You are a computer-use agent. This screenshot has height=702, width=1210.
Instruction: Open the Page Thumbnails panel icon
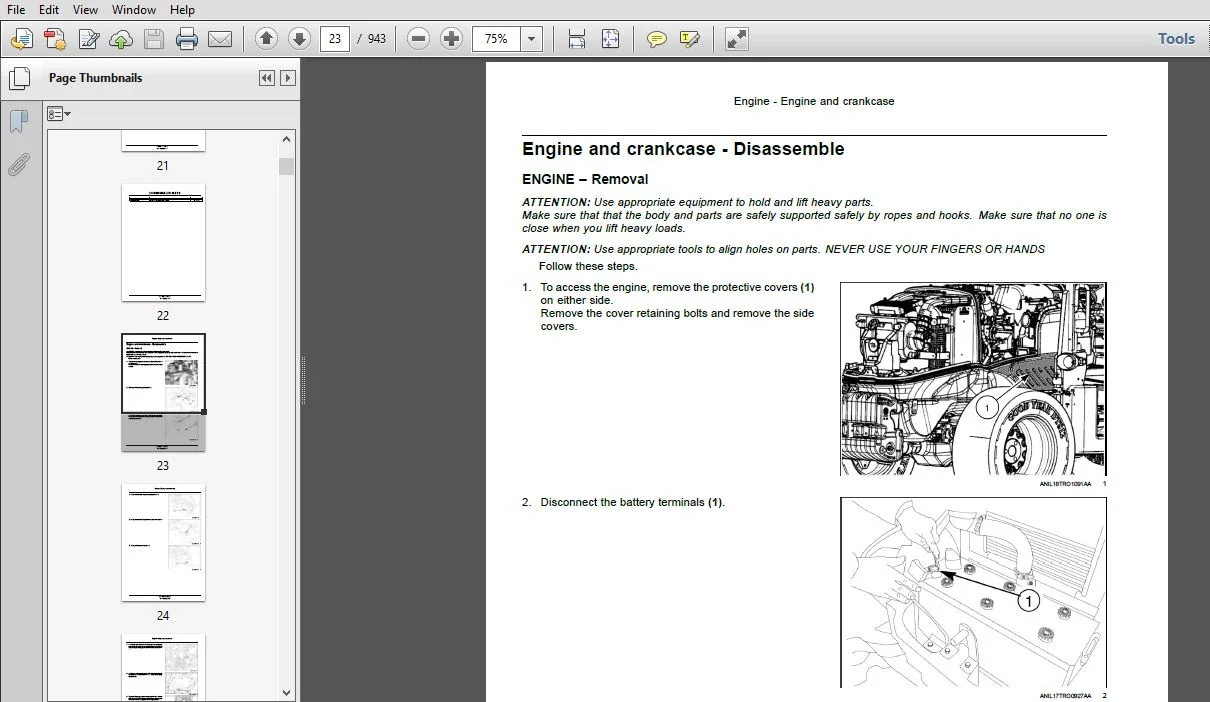click(18, 79)
